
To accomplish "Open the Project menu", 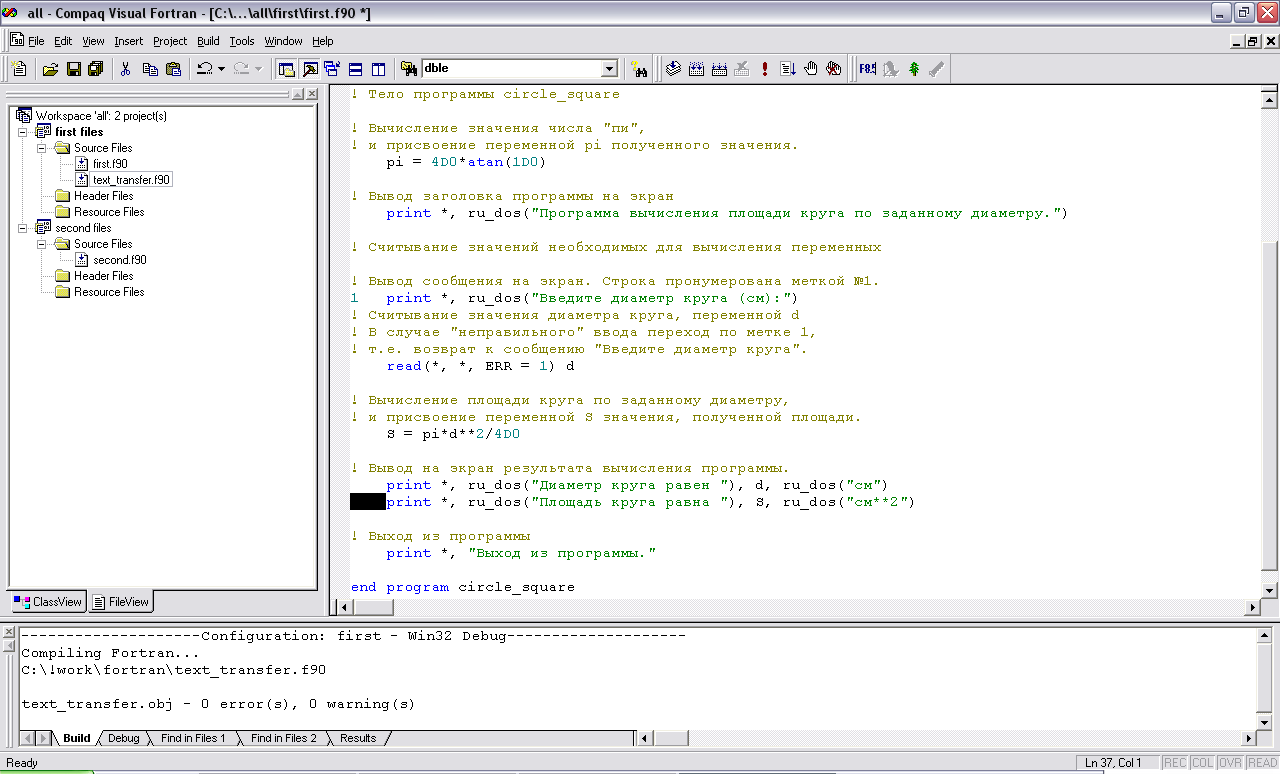I will click(170, 41).
